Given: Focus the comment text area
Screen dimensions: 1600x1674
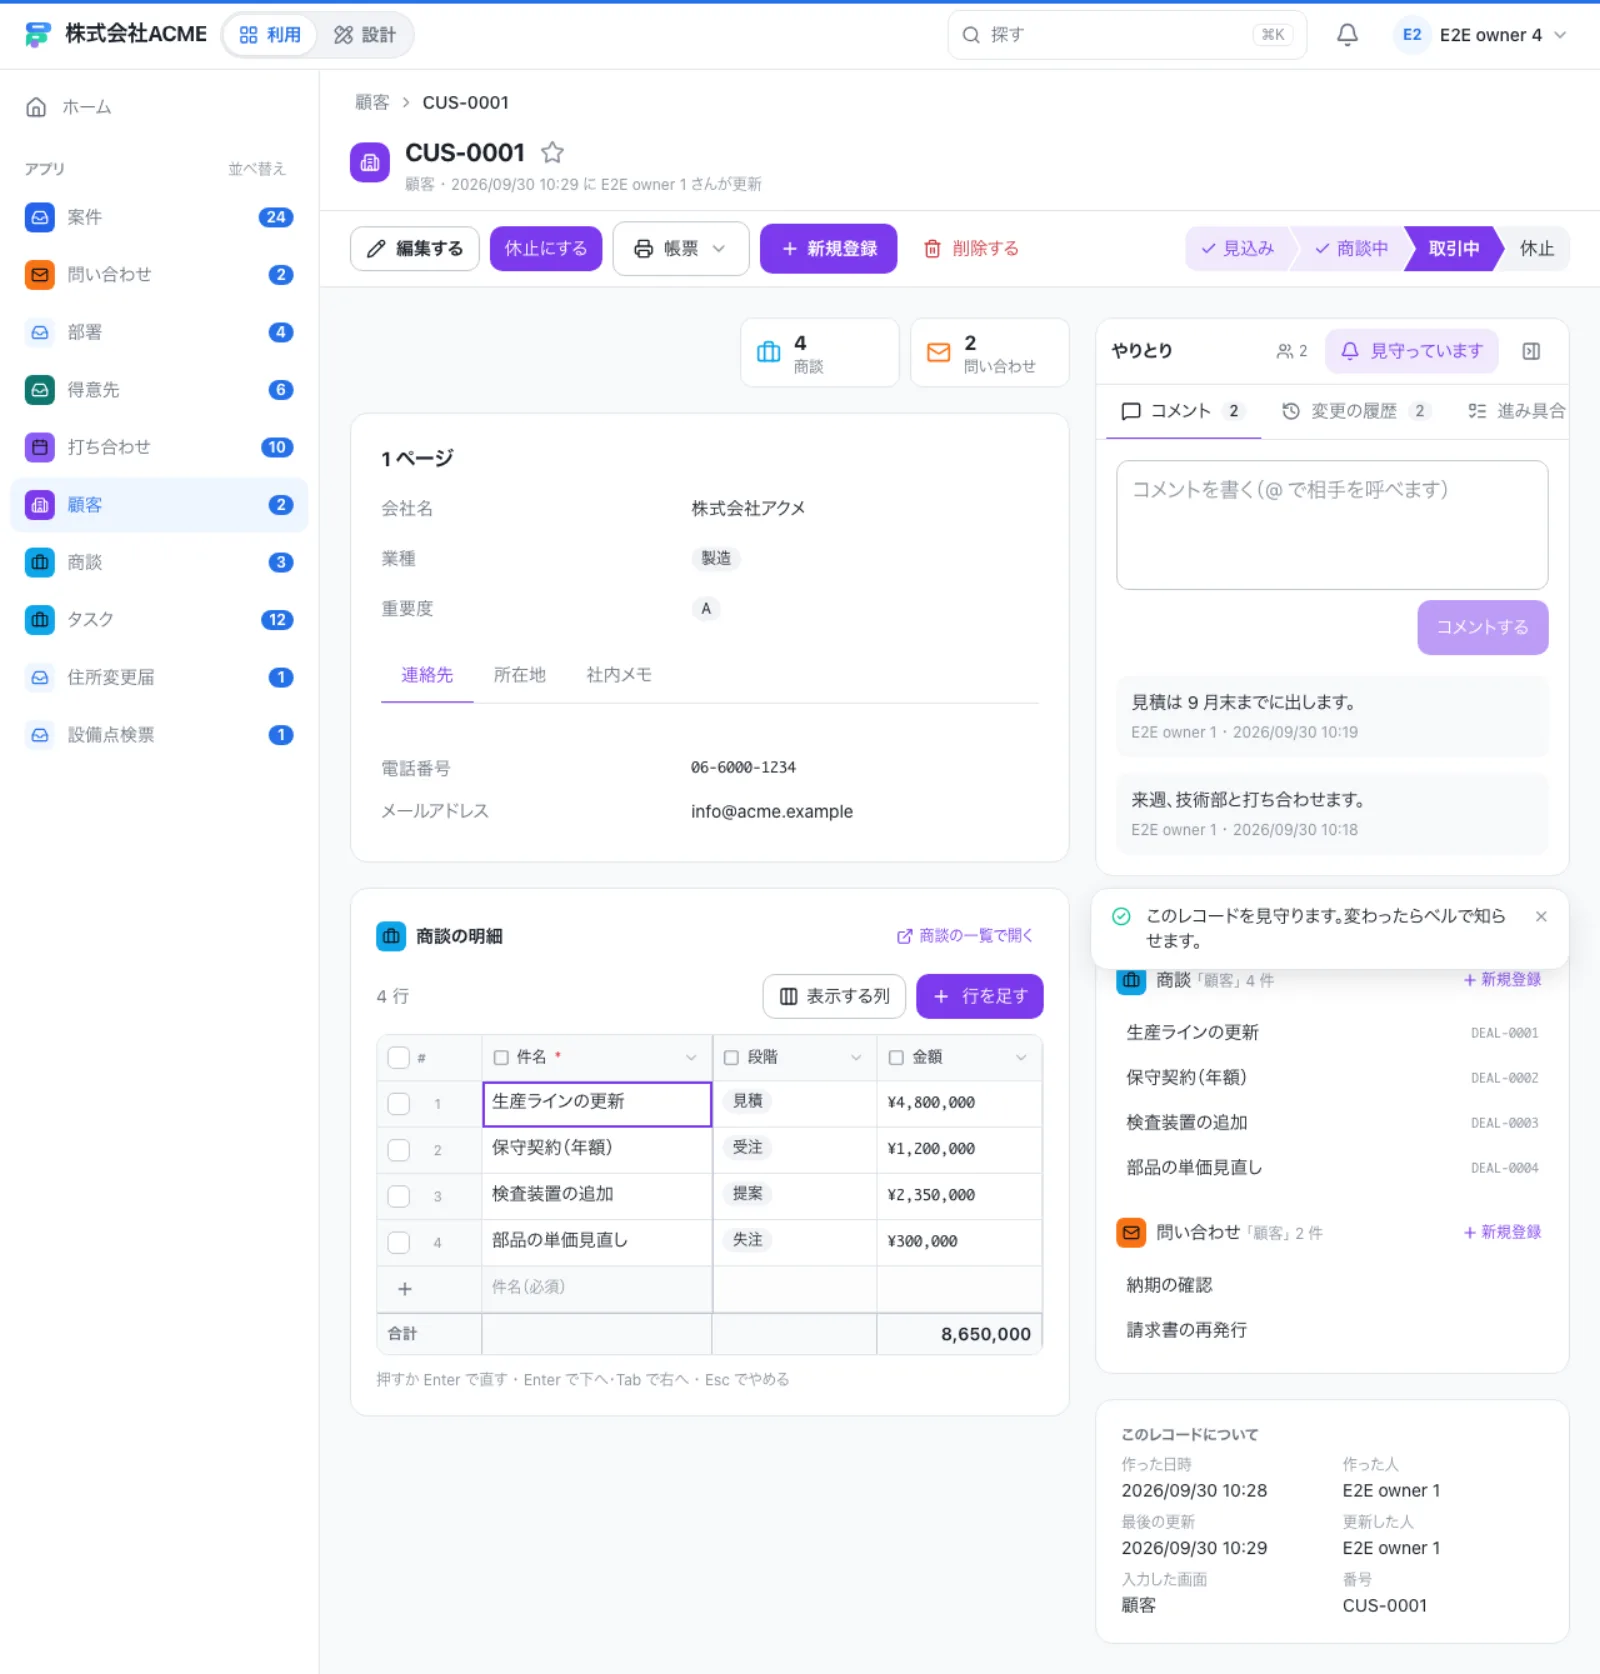Looking at the screenshot, I should (1332, 525).
